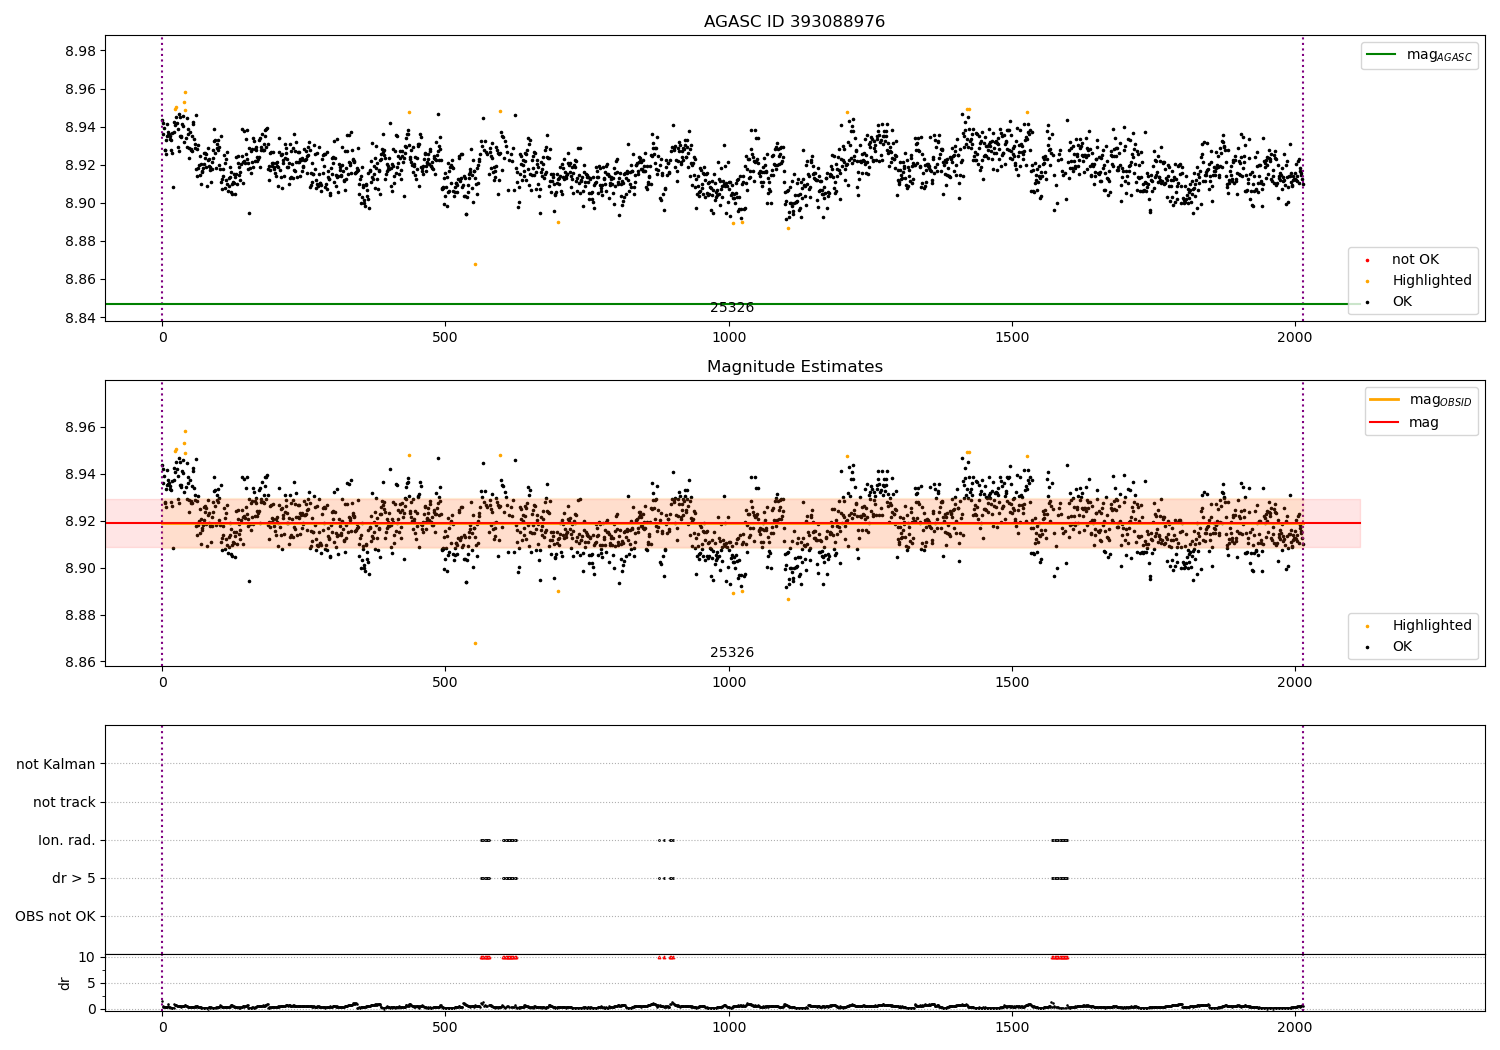Click the 'OBS not OK' axis label
Screen dimensions: 1500x1050
coord(56,916)
